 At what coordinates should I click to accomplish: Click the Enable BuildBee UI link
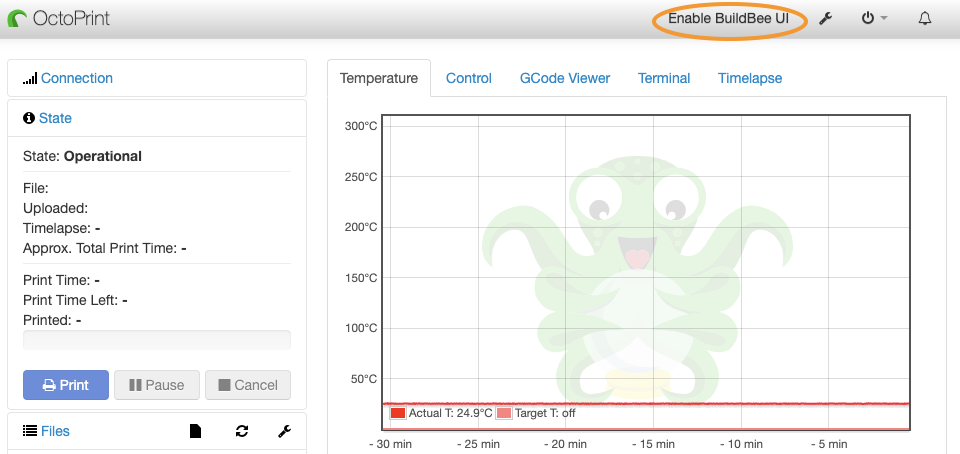pos(728,18)
